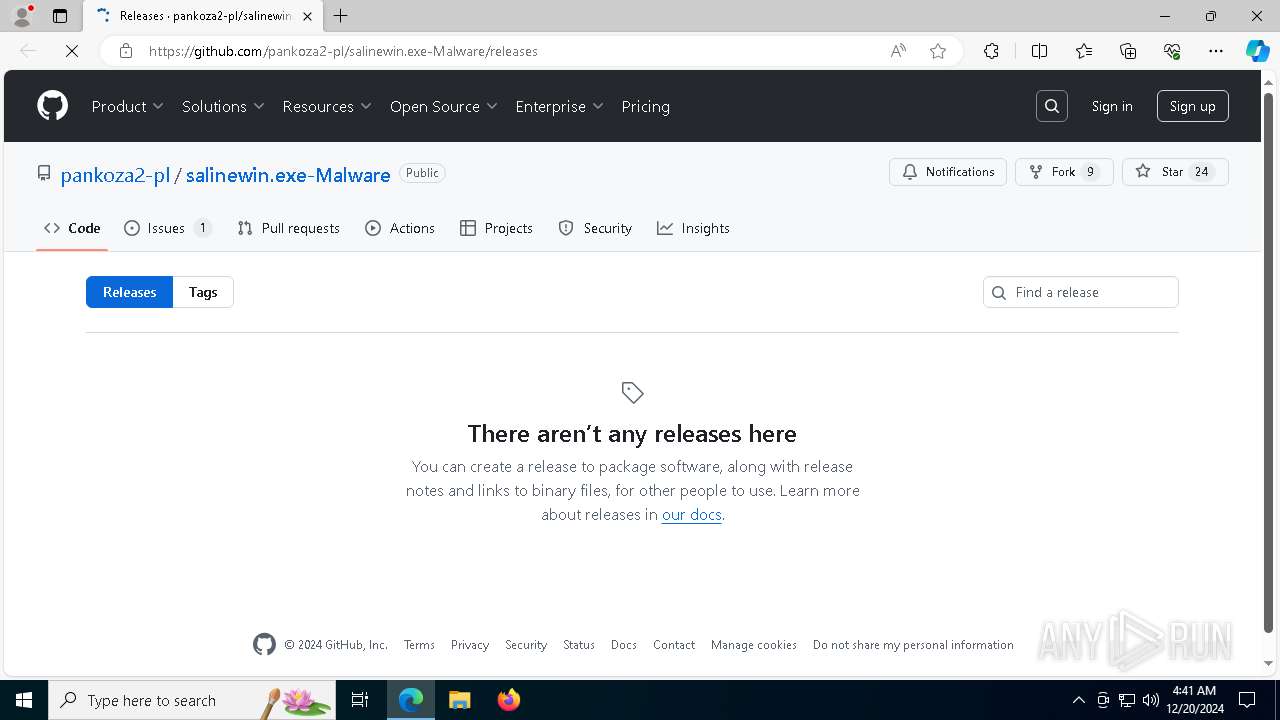Image resolution: width=1280 pixels, height=720 pixels.
Task: Open the Pricing page
Action: tap(646, 106)
